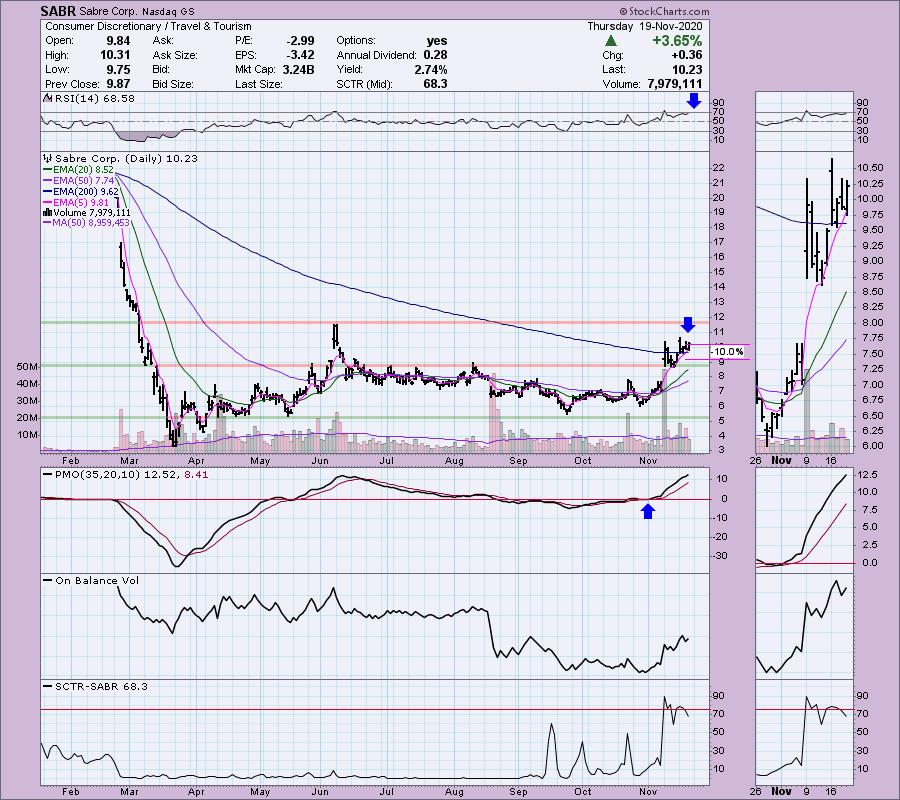Click the EPS value -3.42
Viewport: 900px width, 800px height.
pyautogui.click(x=301, y=55)
